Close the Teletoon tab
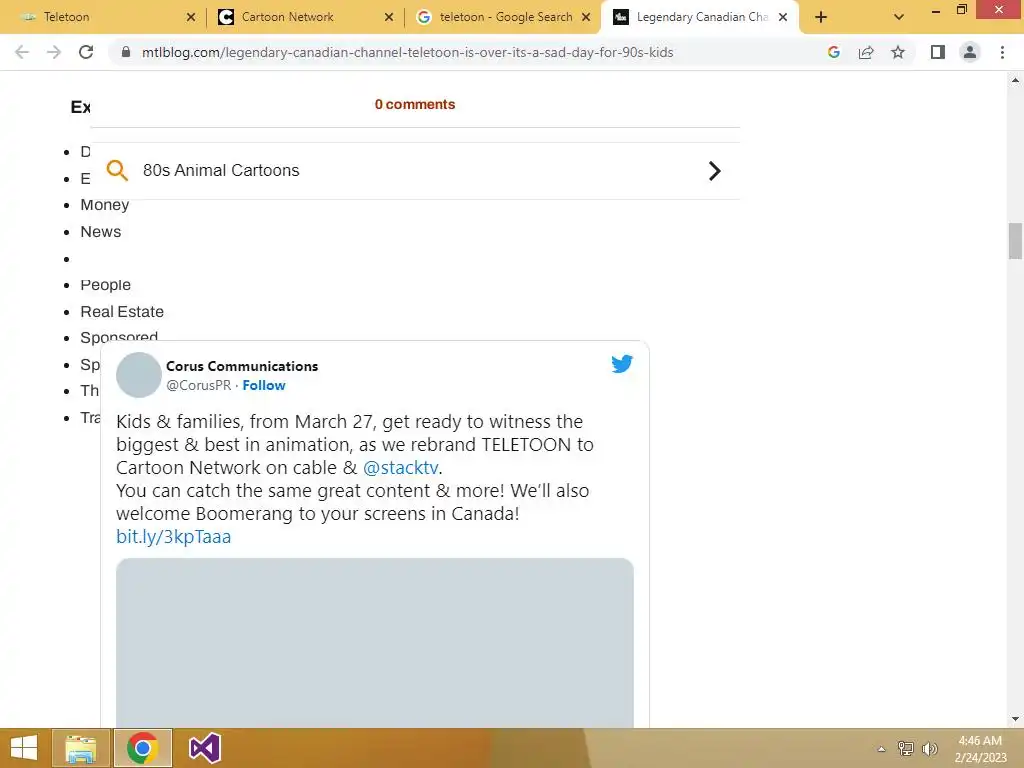 [x=191, y=17]
